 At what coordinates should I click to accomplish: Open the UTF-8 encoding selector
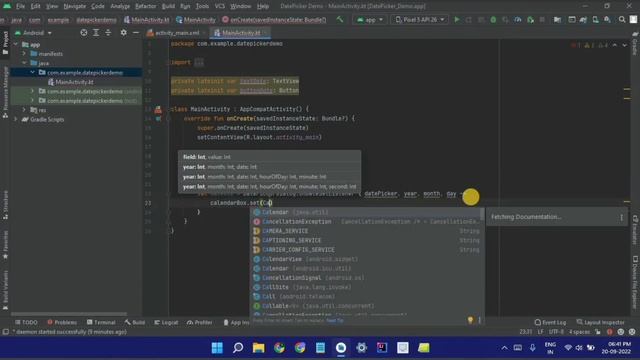(556, 332)
